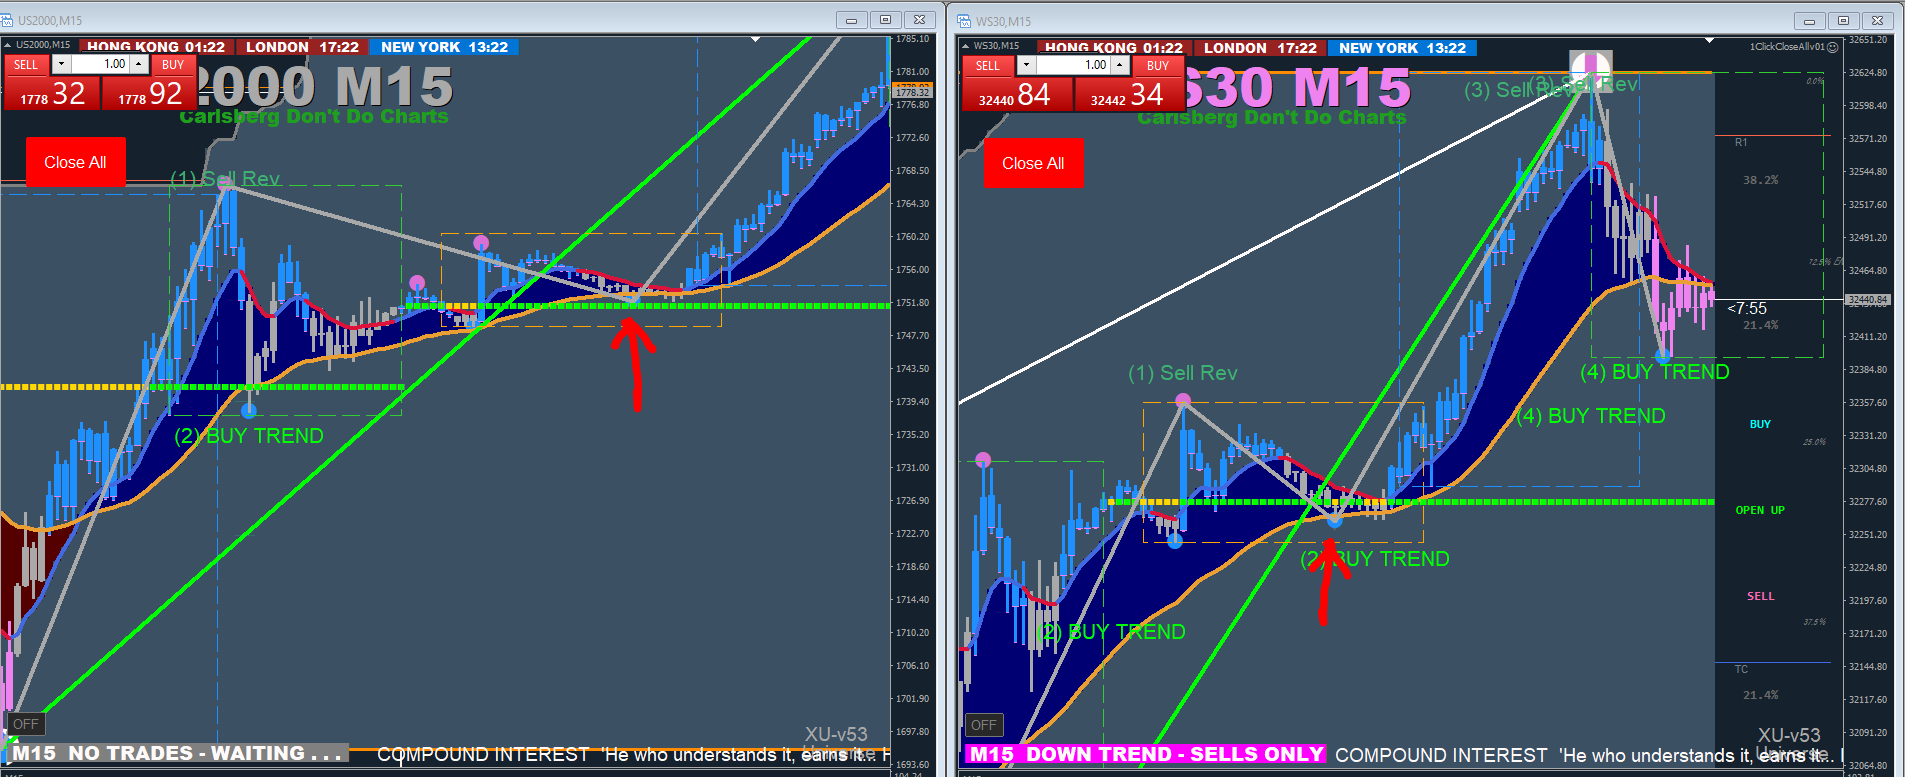Select '(1) Sell Rev' label on the US2000 chart
The image size is (1905, 777).
(x=225, y=179)
